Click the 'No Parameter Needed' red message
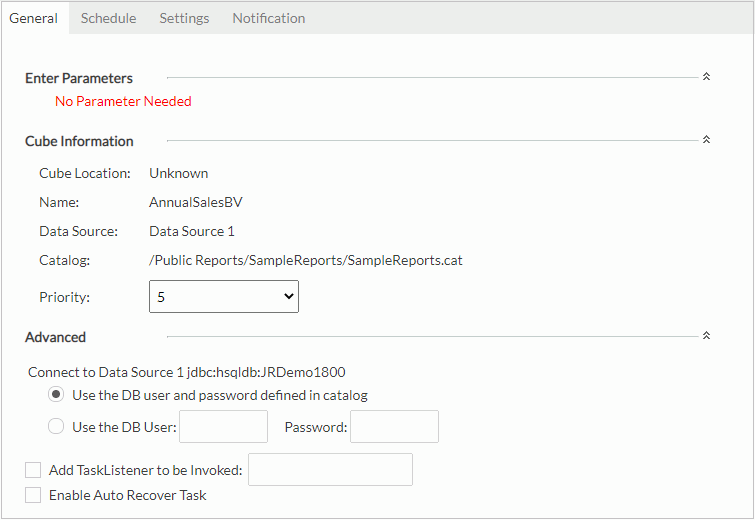755x520 pixels. coord(123,101)
